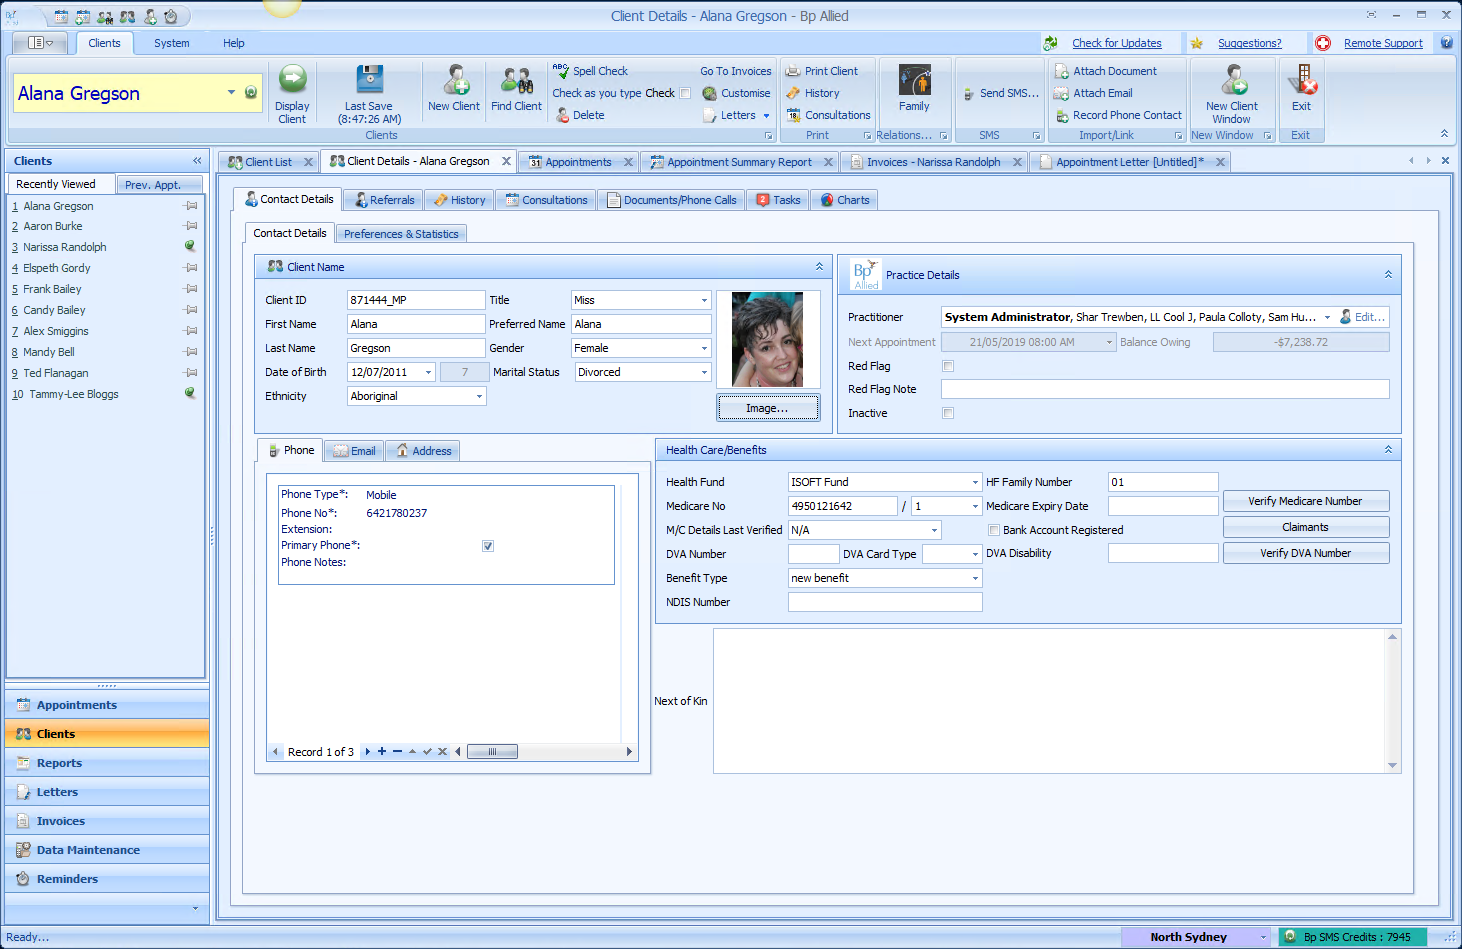Click Verify Medicare Number button
The image size is (1462, 949).
1305,501
